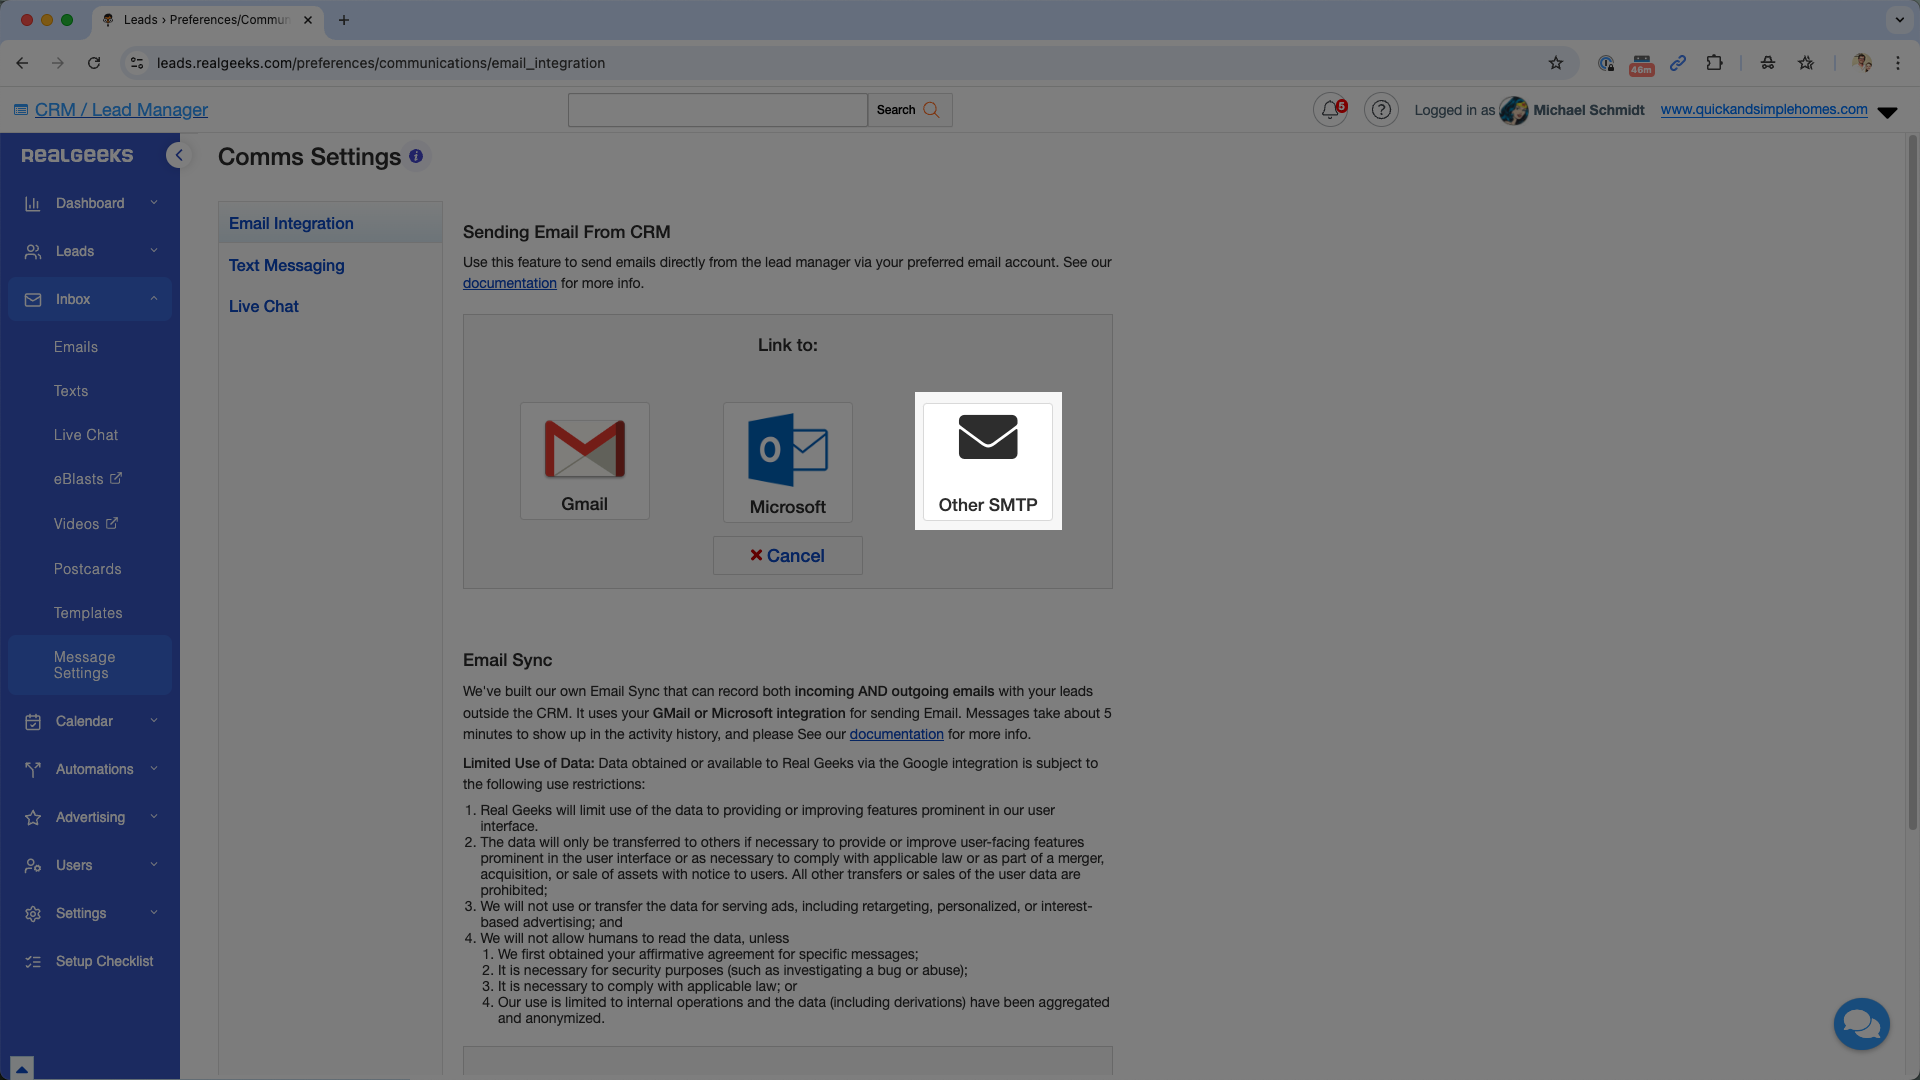Open Templates in sidebar
Image resolution: width=1920 pixels, height=1080 pixels.
88,613
